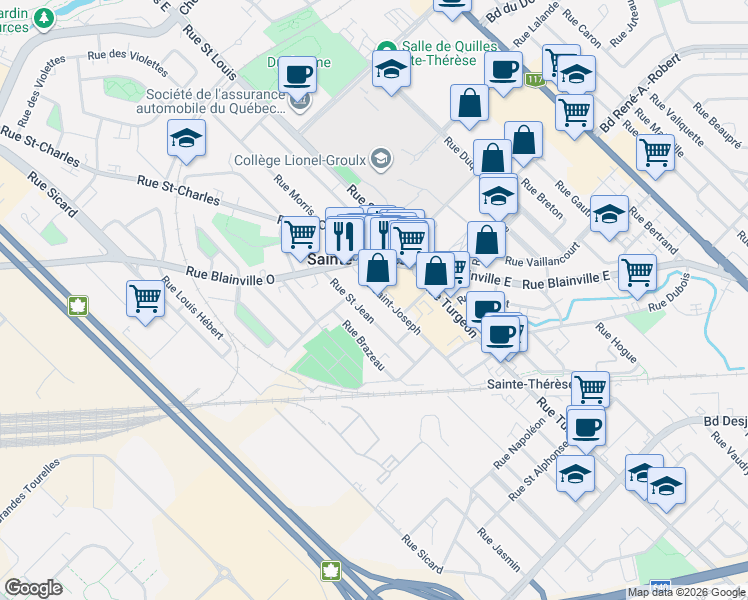Click the Bd René-A.-Robert label
Viewport: 748px width, 600px height.
640,93
